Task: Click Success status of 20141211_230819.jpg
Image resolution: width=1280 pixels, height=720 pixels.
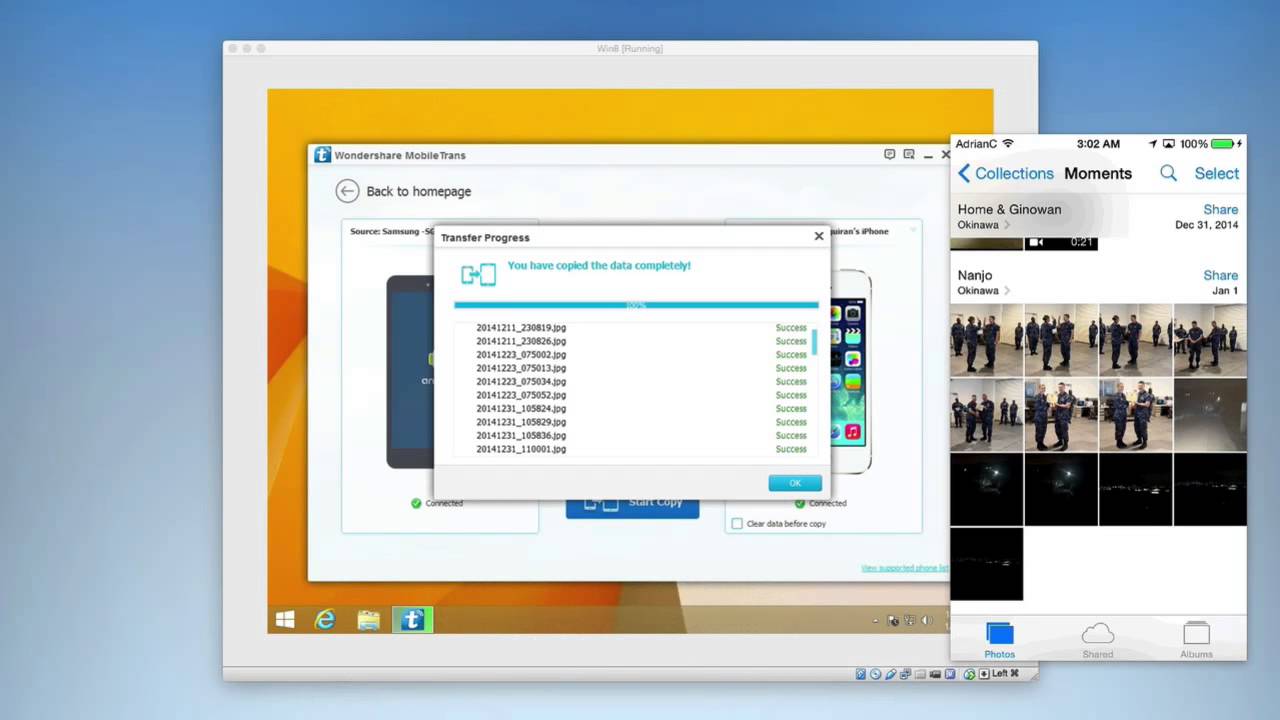Action: coord(791,328)
